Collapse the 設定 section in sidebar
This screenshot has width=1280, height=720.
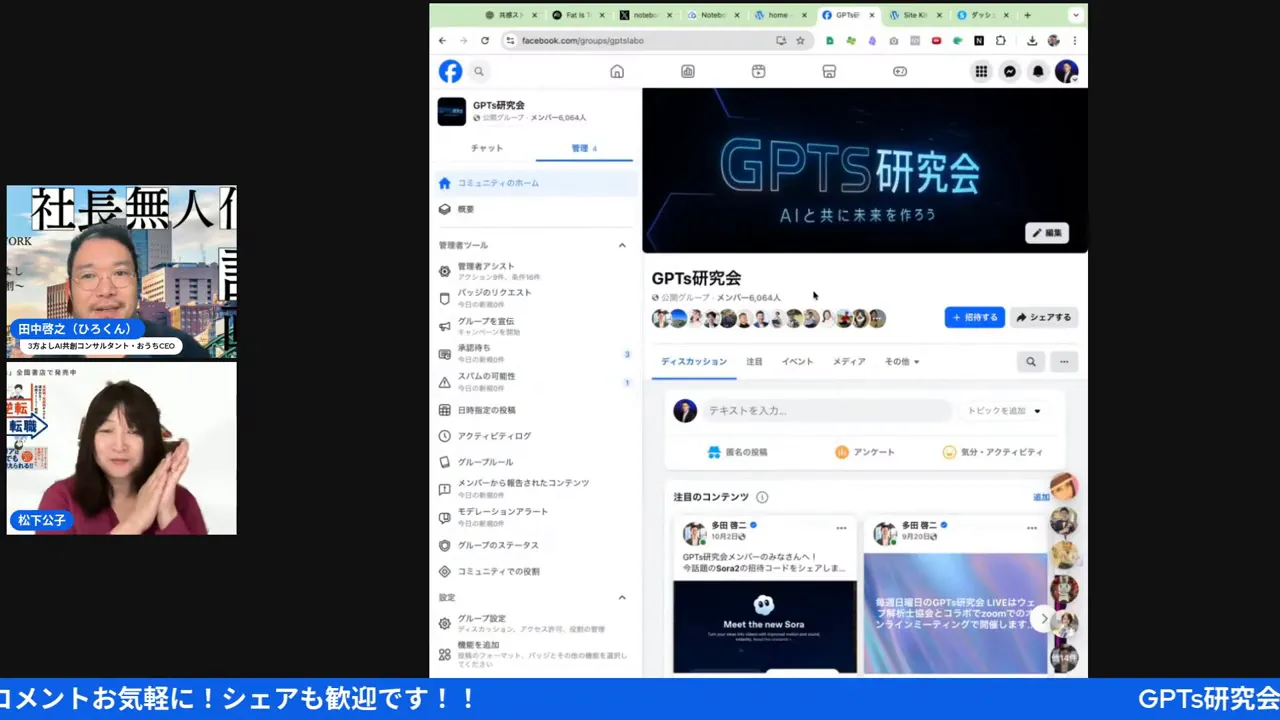[x=622, y=597]
